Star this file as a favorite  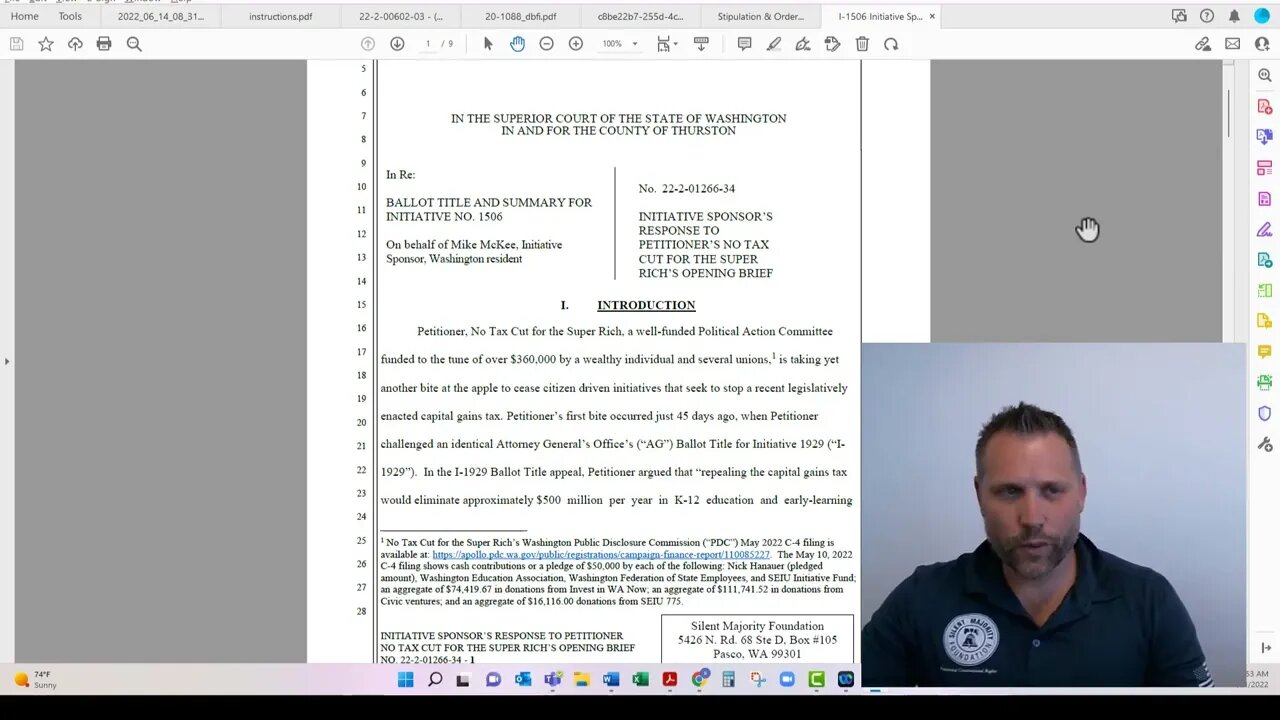pos(46,44)
